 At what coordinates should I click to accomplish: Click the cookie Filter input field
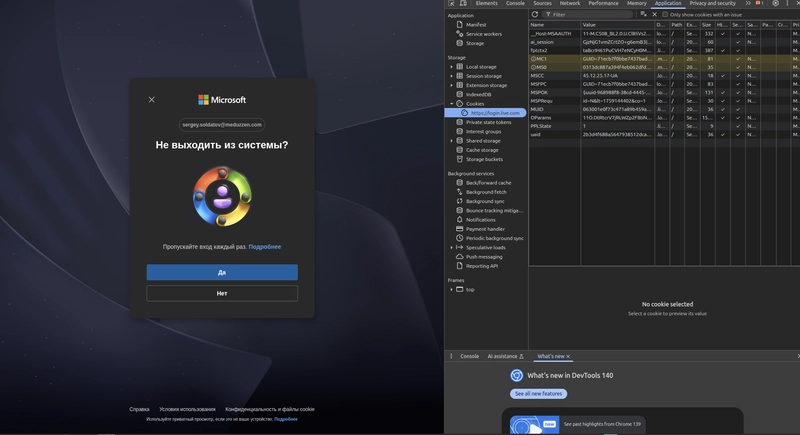[x=590, y=15]
